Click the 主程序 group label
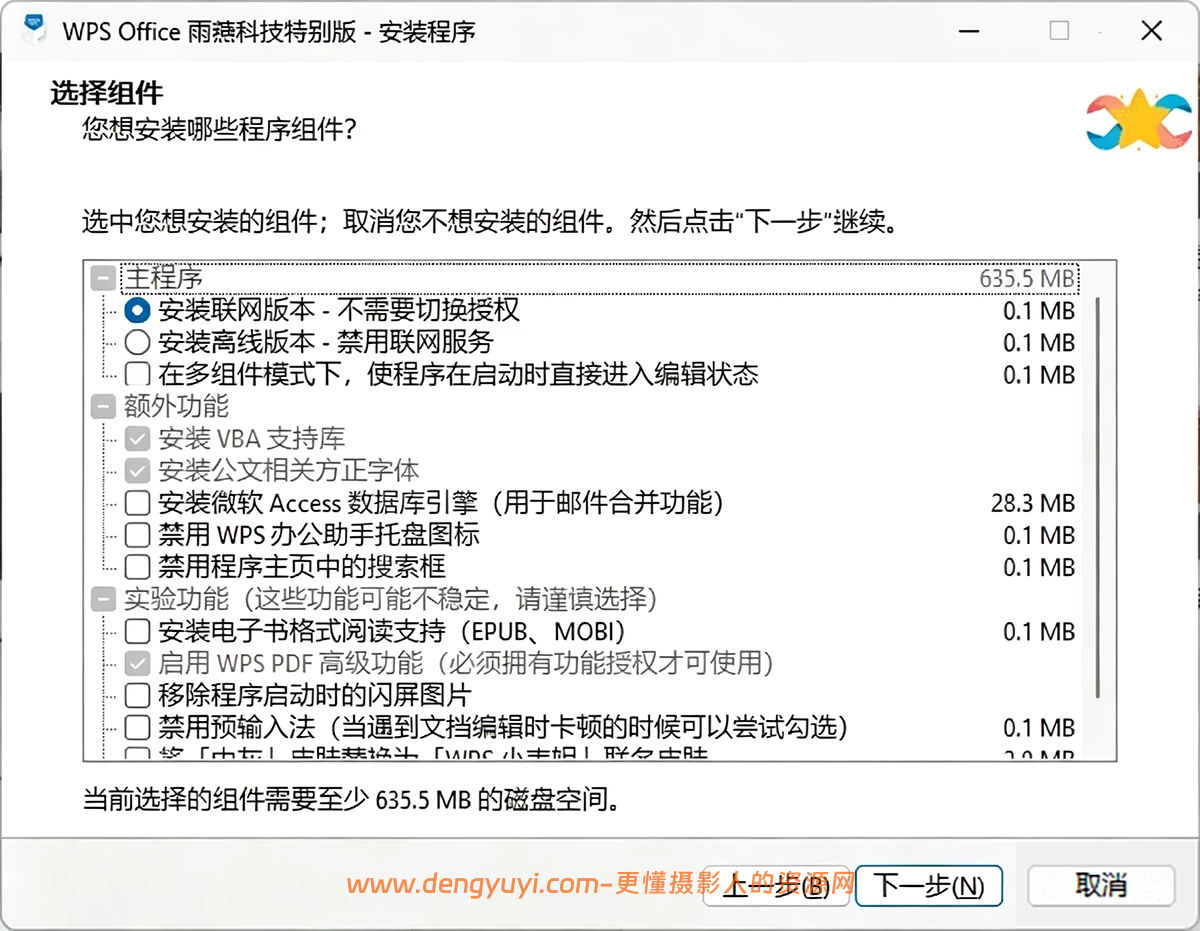The image size is (1200, 931). pos(162,278)
